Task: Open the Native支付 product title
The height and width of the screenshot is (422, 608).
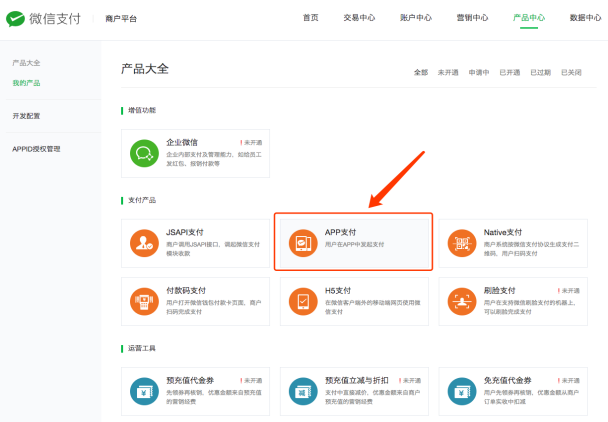Action: click(503, 232)
